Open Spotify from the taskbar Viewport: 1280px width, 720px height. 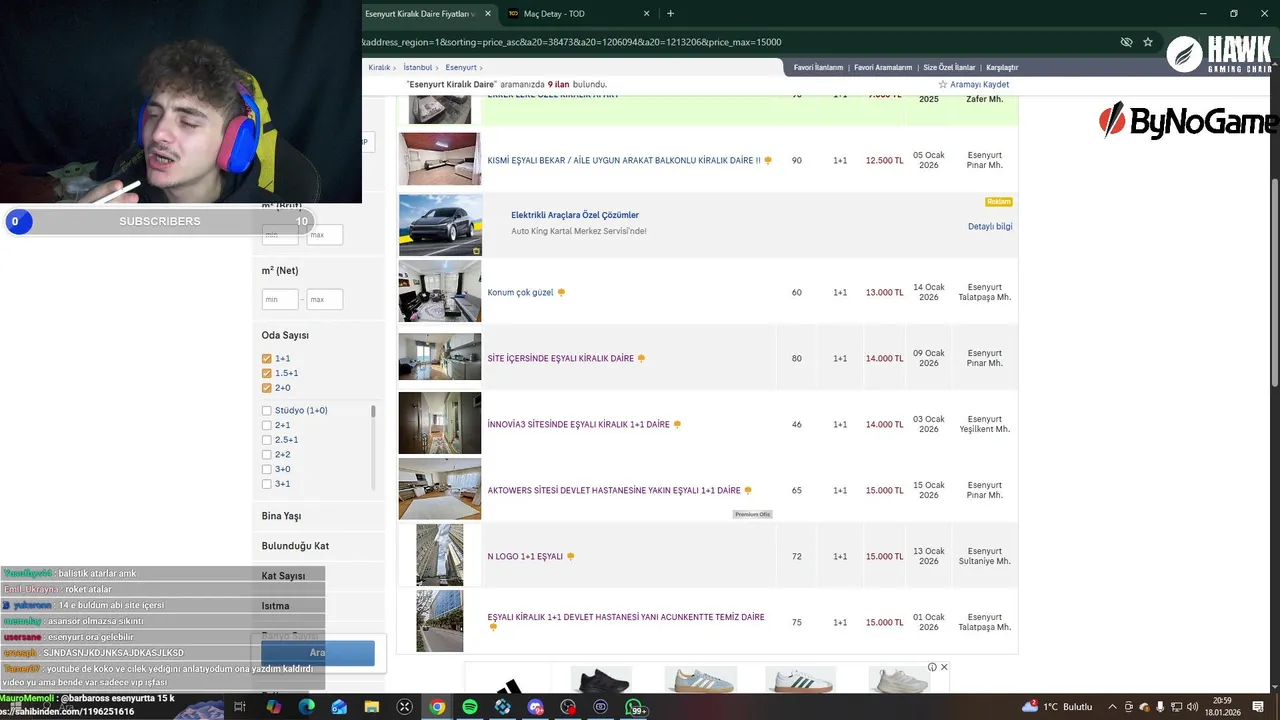pyautogui.click(x=470, y=707)
